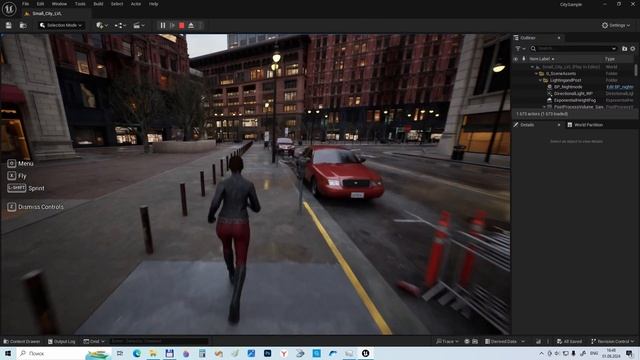Open the Build menu
This screenshot has width=640, height=360.
[98, 4]
